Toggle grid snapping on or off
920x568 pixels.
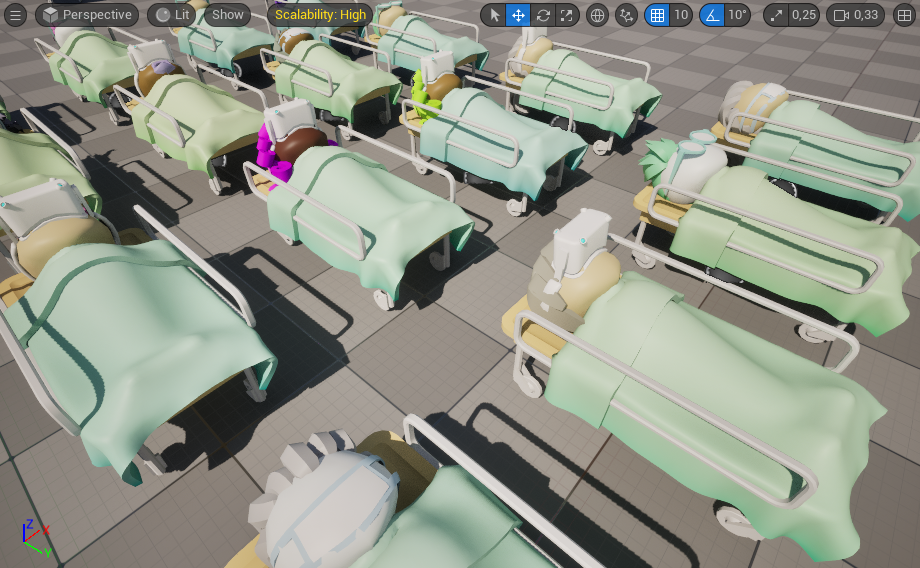657,15
